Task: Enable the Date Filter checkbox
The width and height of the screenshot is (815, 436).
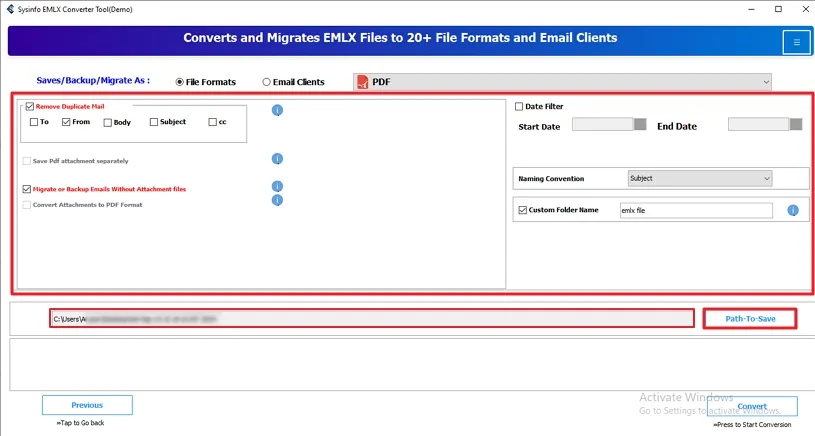Action: coord(519,107)
